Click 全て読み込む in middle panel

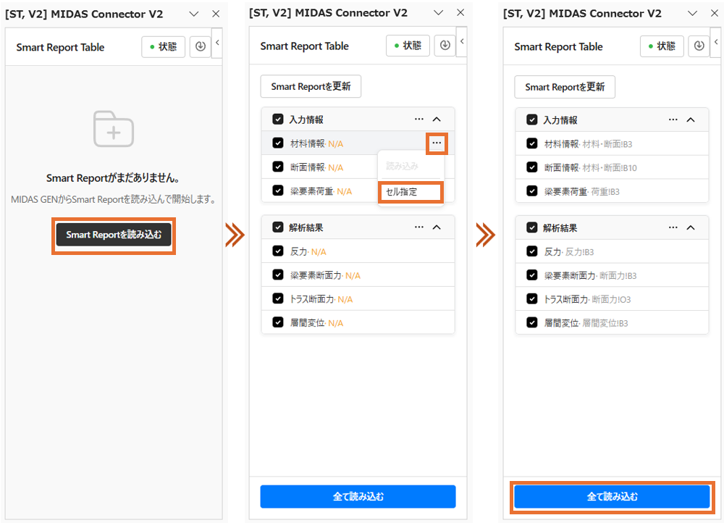(x=358, y=497)
